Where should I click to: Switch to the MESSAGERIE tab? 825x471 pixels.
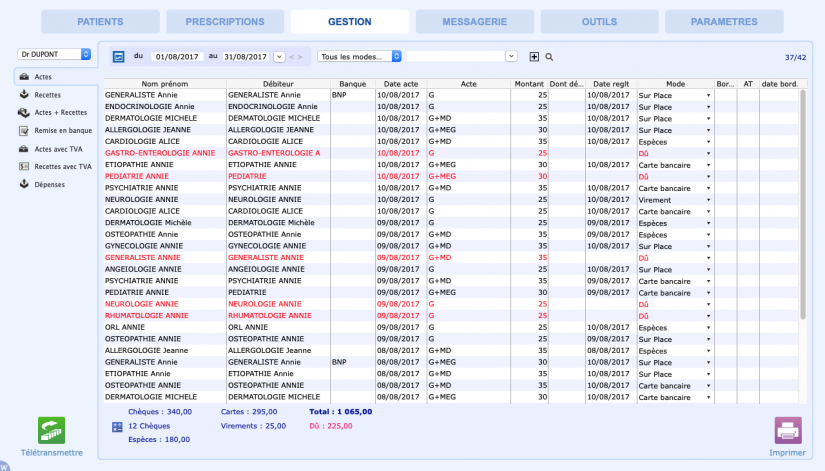click(x=475, y=22)
